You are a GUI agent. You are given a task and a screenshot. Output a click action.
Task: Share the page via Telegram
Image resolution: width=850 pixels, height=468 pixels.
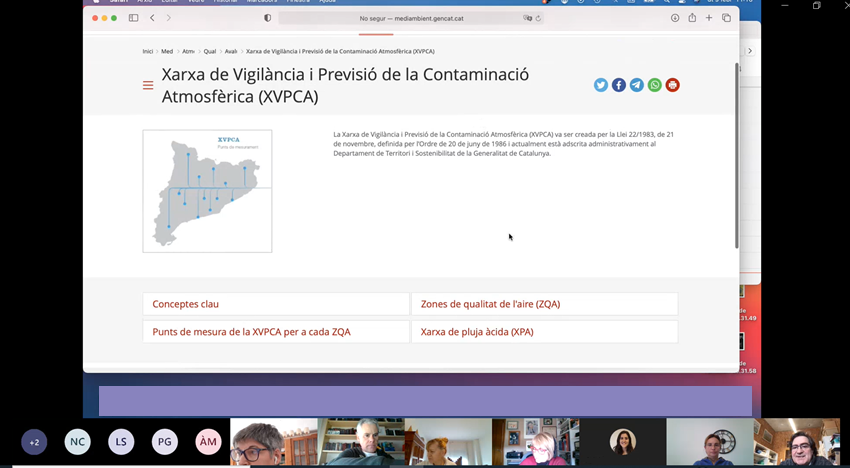coord(636,85)
